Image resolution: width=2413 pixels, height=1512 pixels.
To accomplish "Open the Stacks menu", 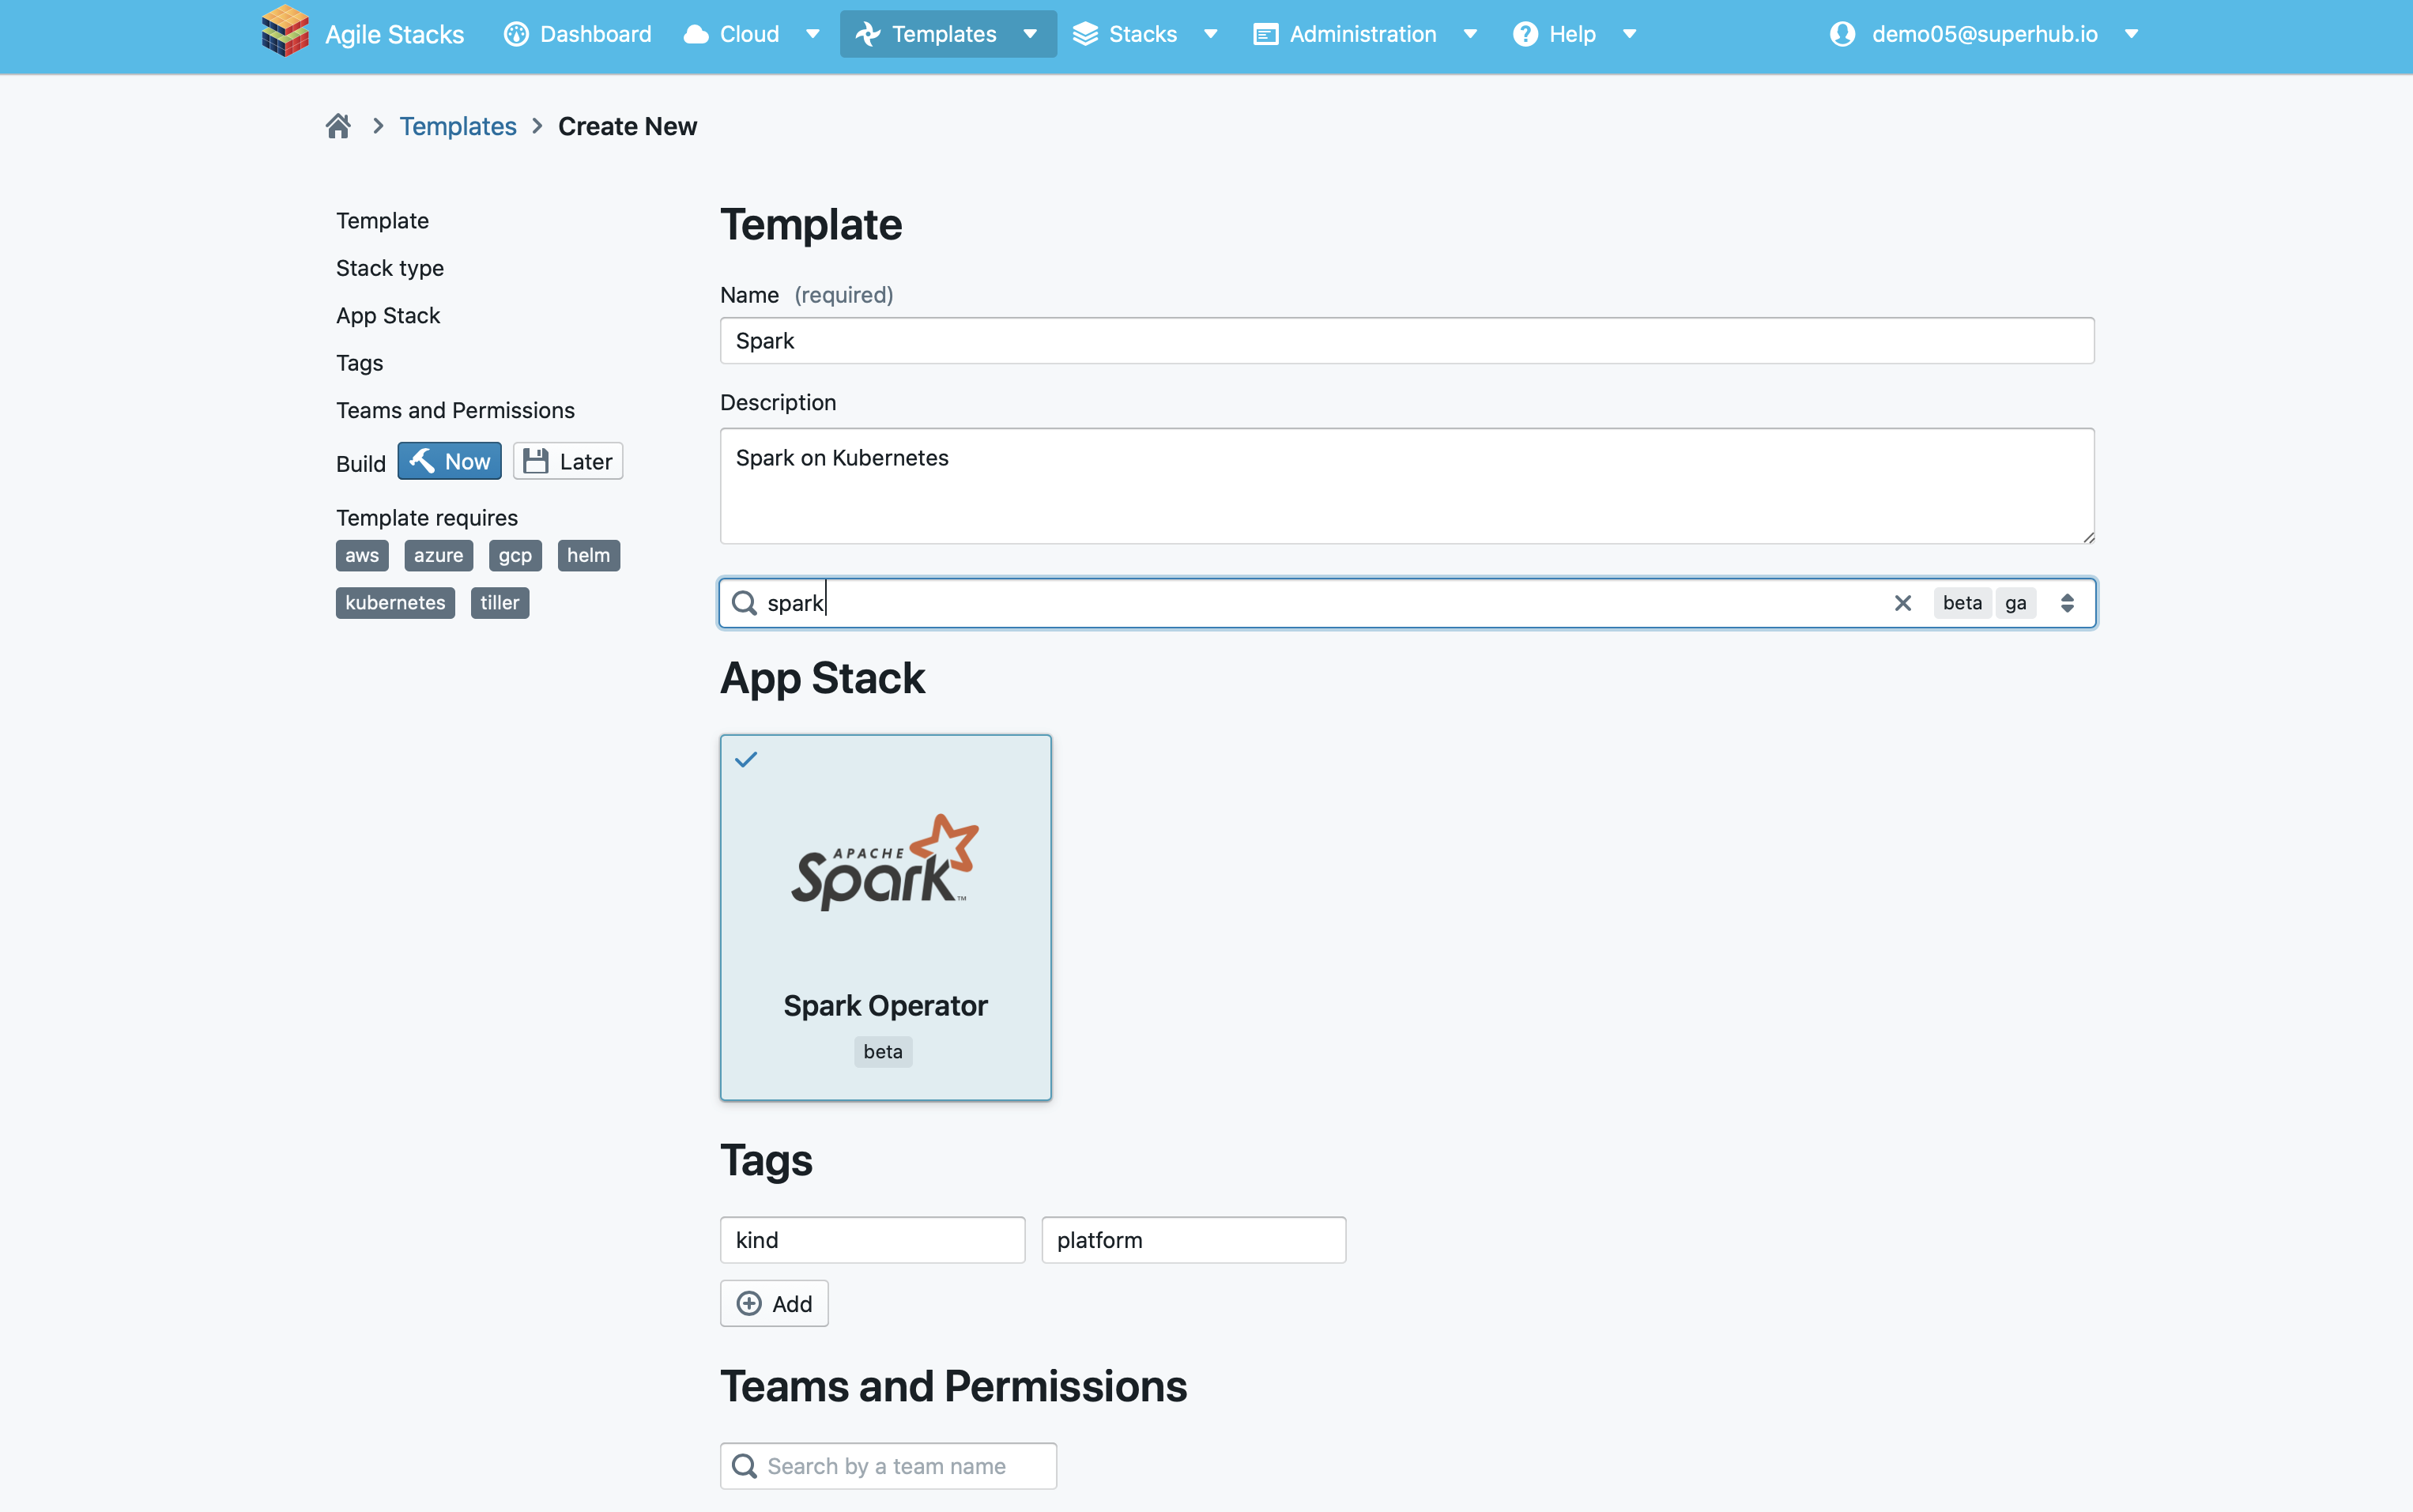I will (x=1146, y=34).
